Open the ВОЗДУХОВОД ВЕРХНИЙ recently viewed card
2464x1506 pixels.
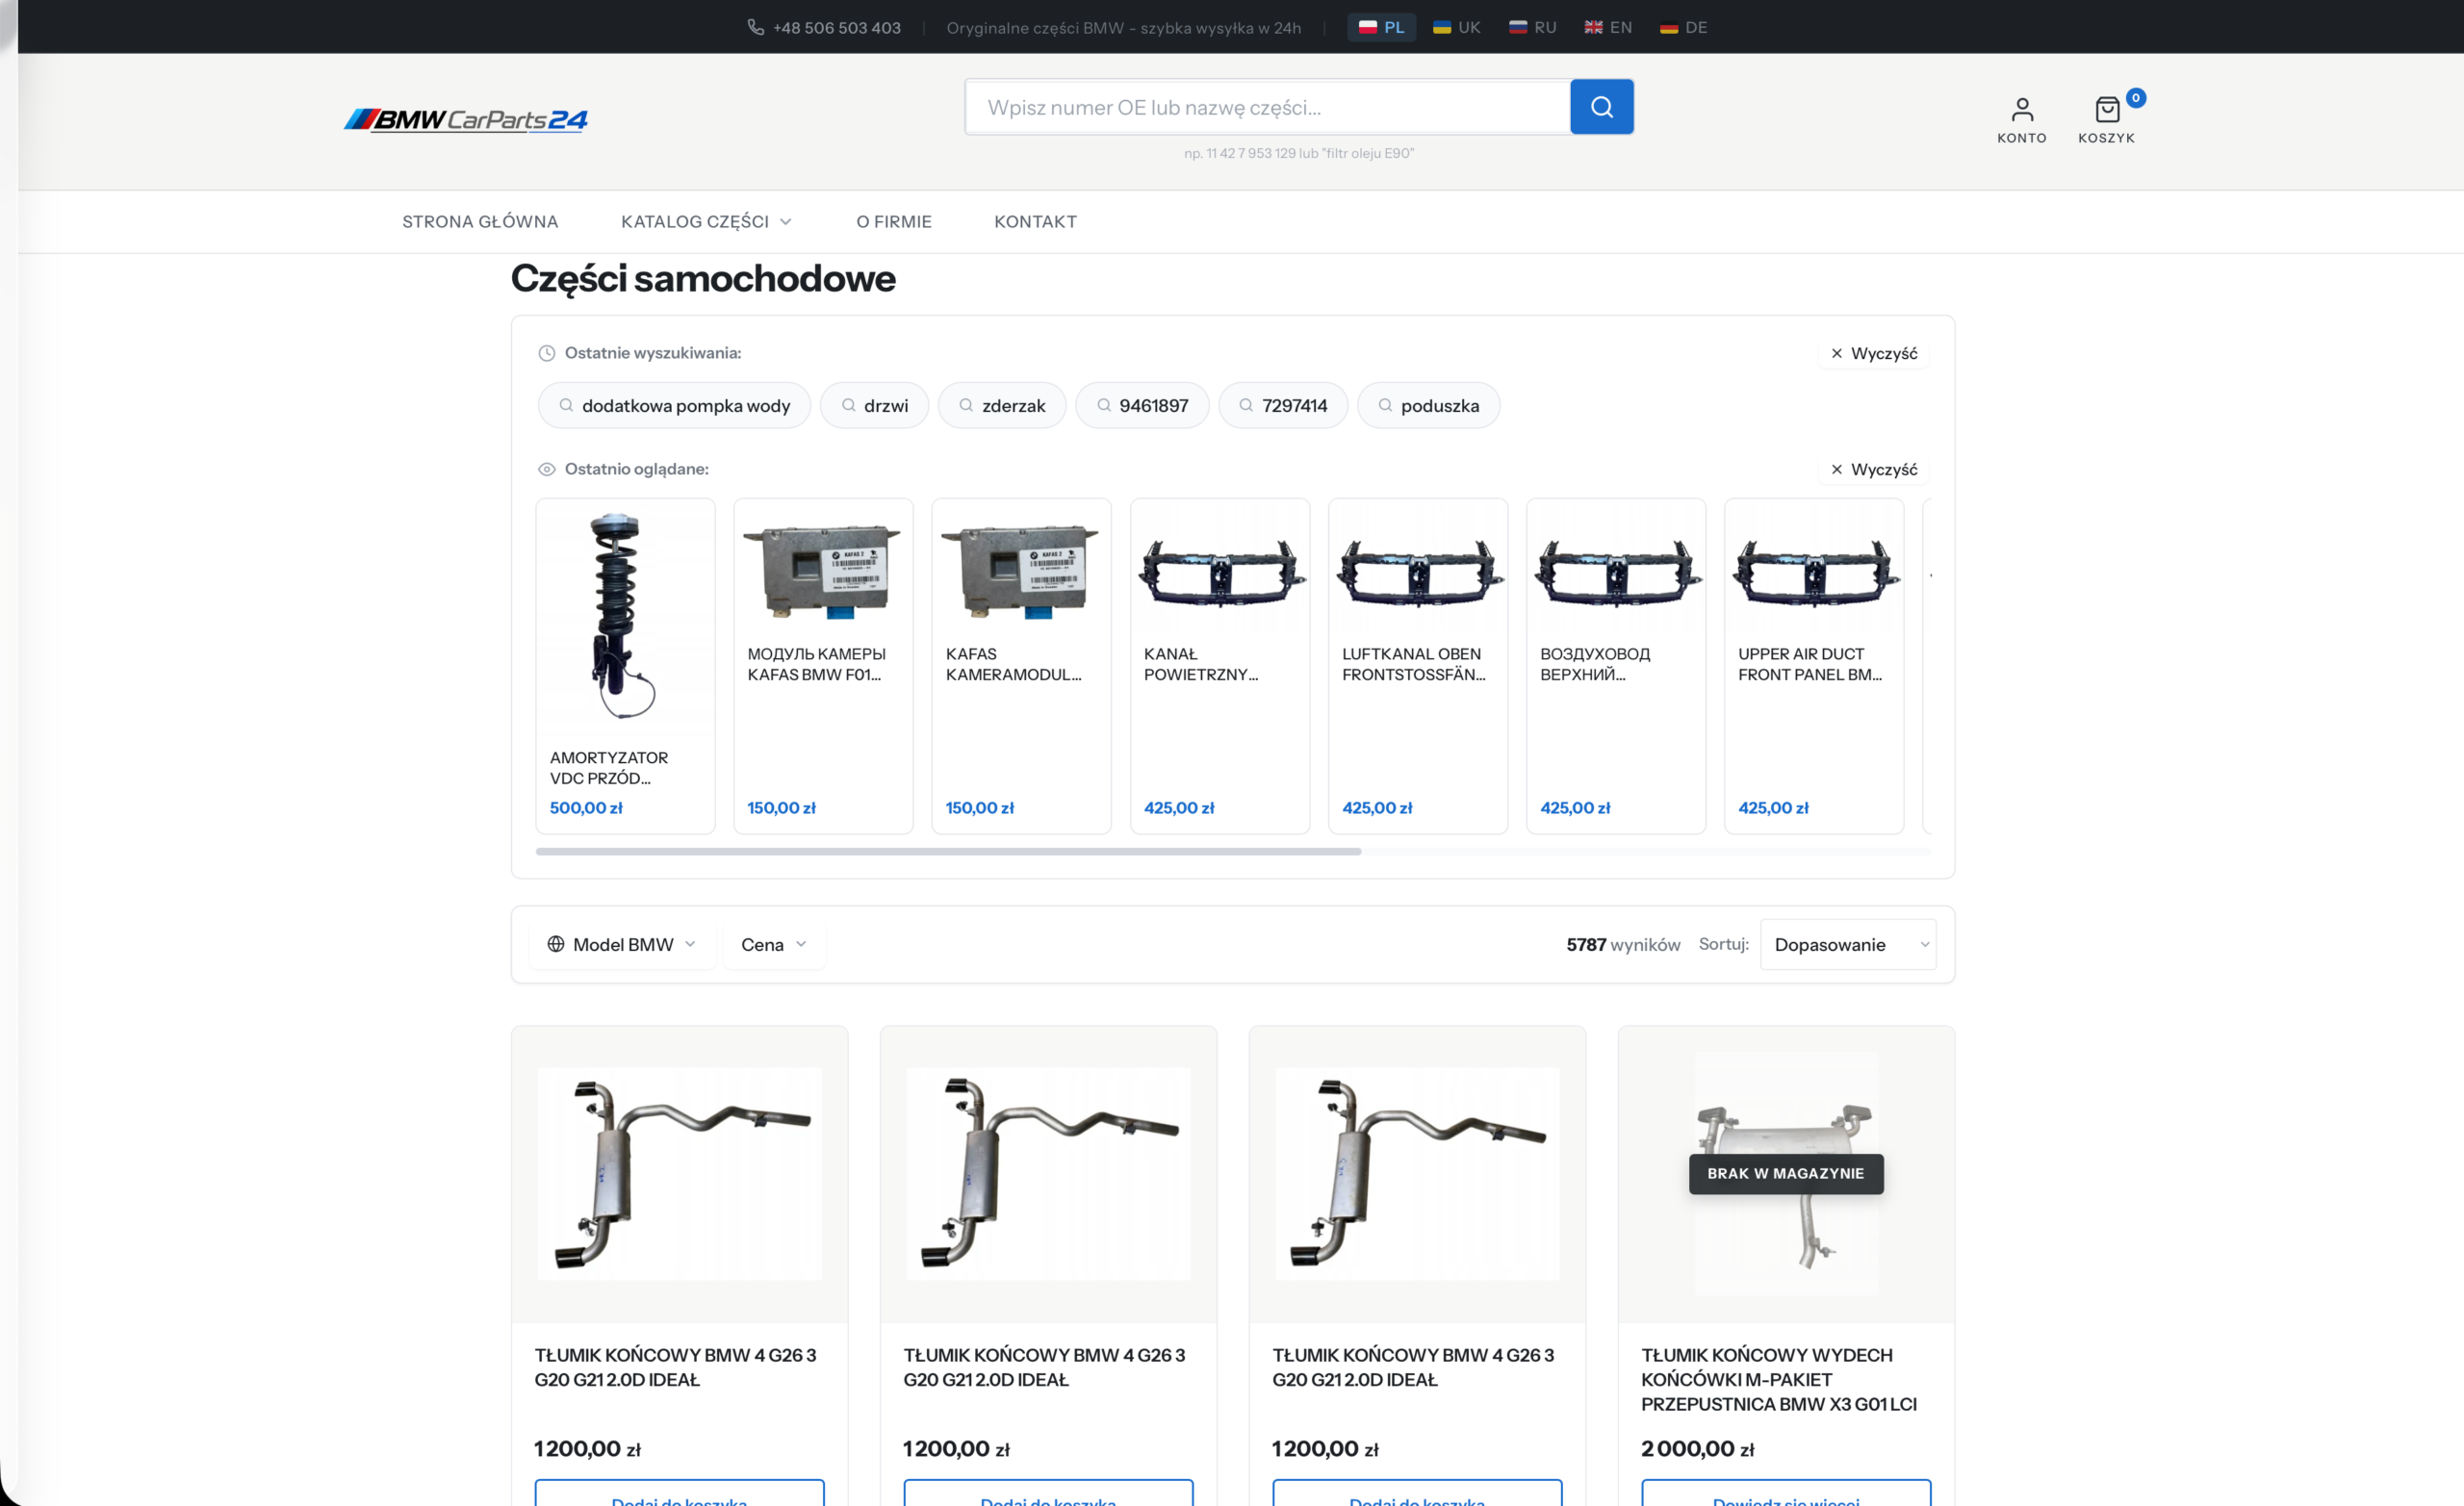1616,666
